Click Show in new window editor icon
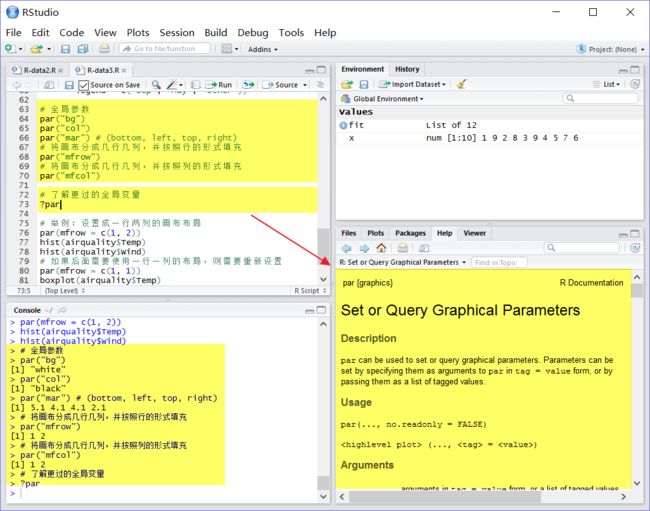 tap(49, 85)
